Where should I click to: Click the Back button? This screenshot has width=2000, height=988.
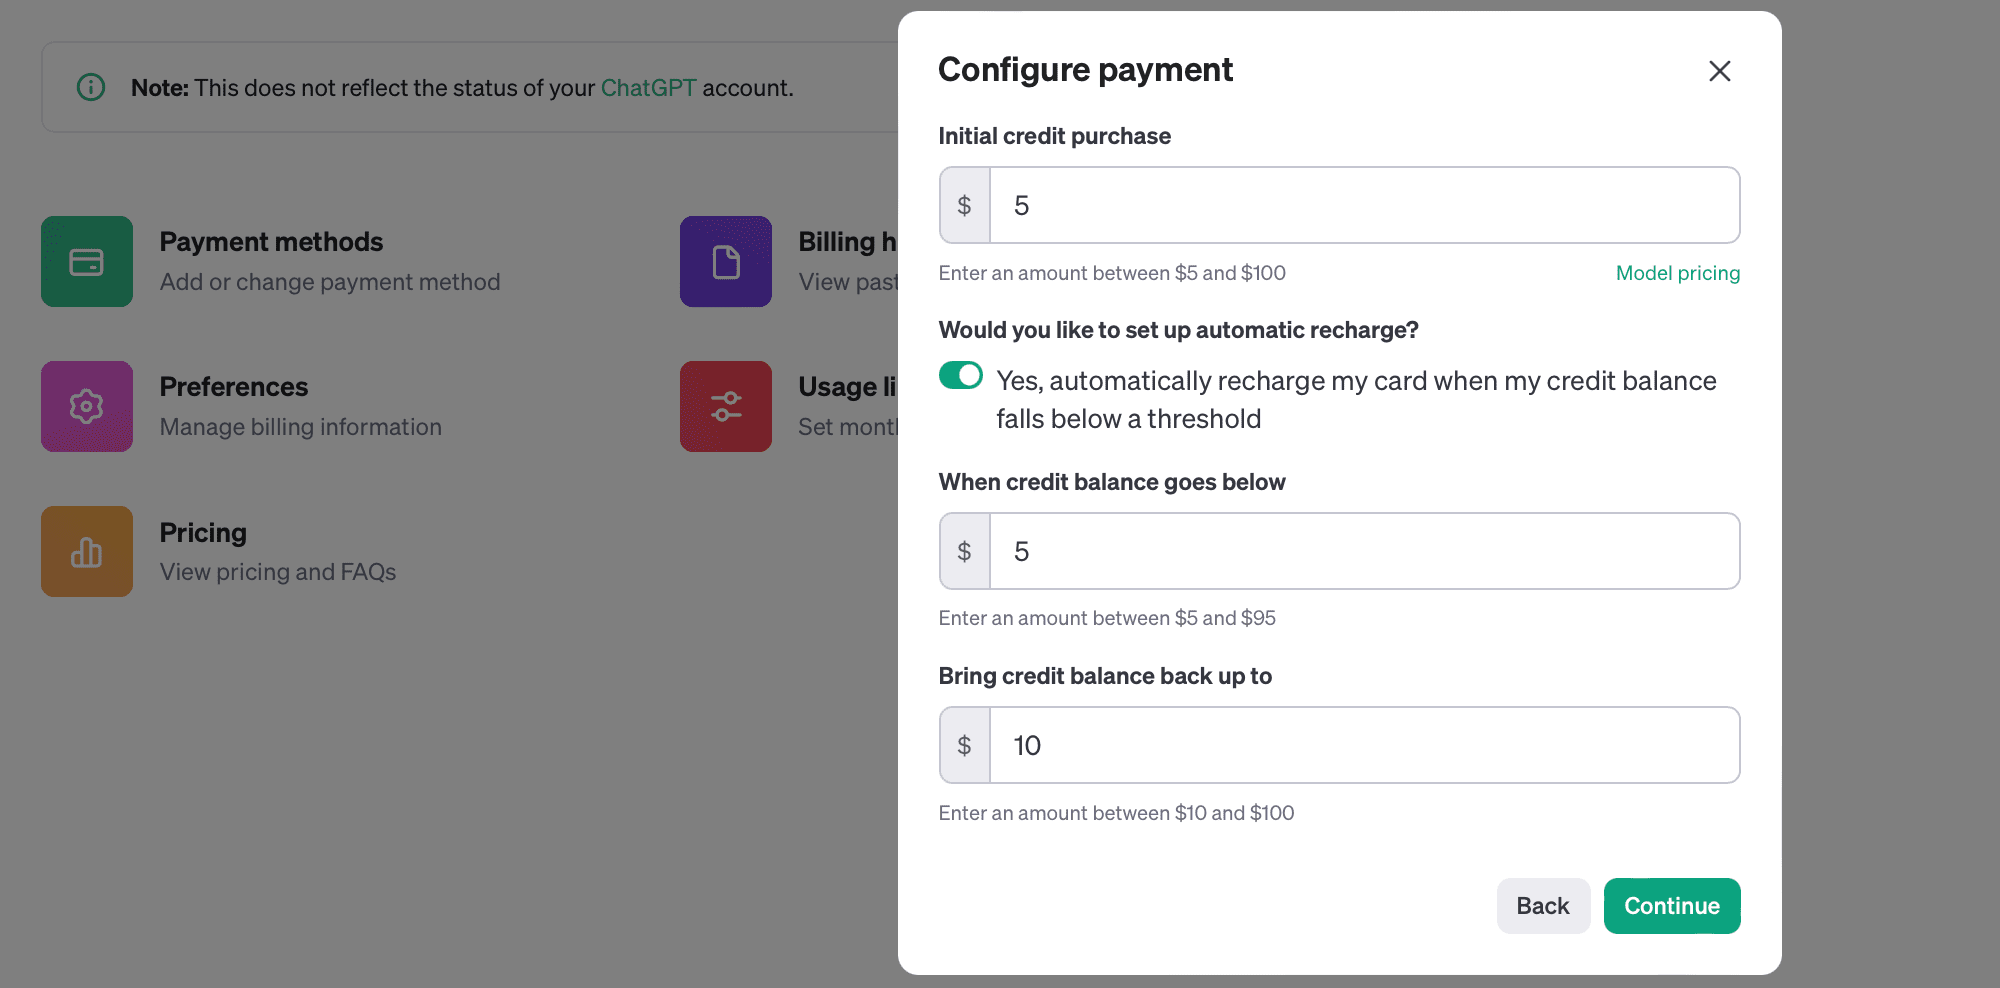pos(1543,906)
